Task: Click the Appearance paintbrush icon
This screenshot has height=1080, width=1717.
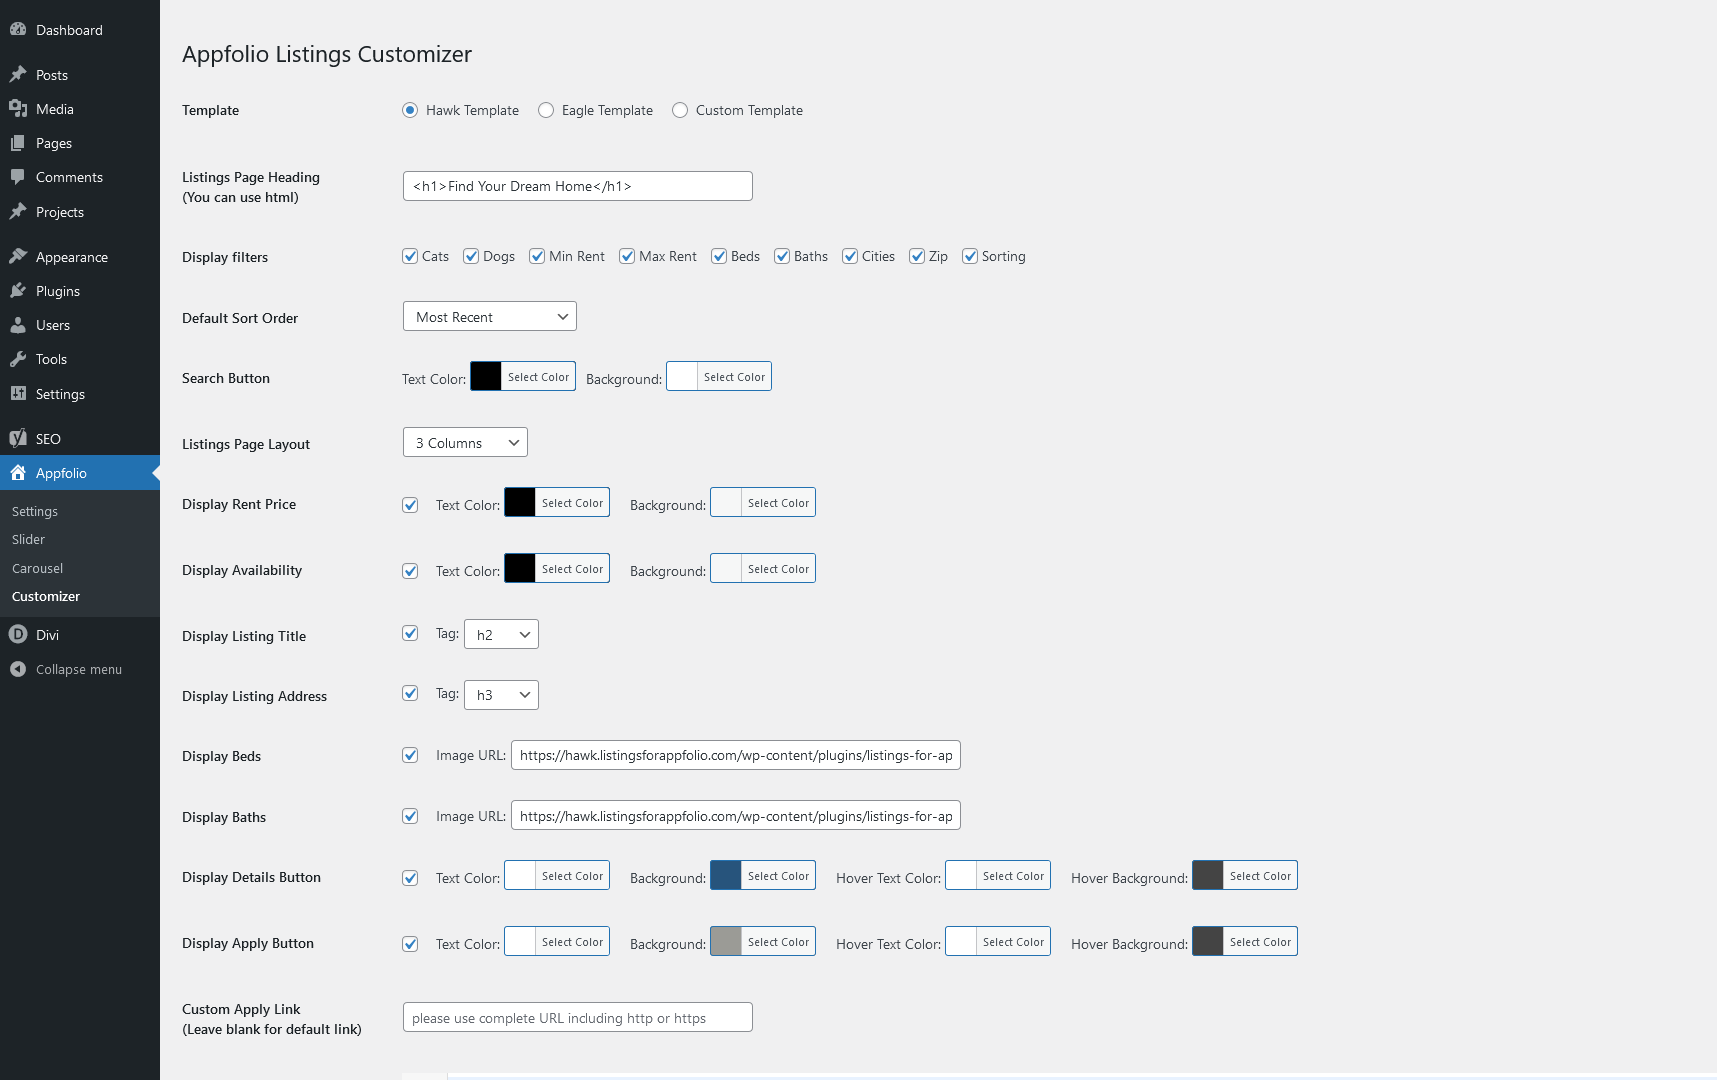Action: pos(18,257)
